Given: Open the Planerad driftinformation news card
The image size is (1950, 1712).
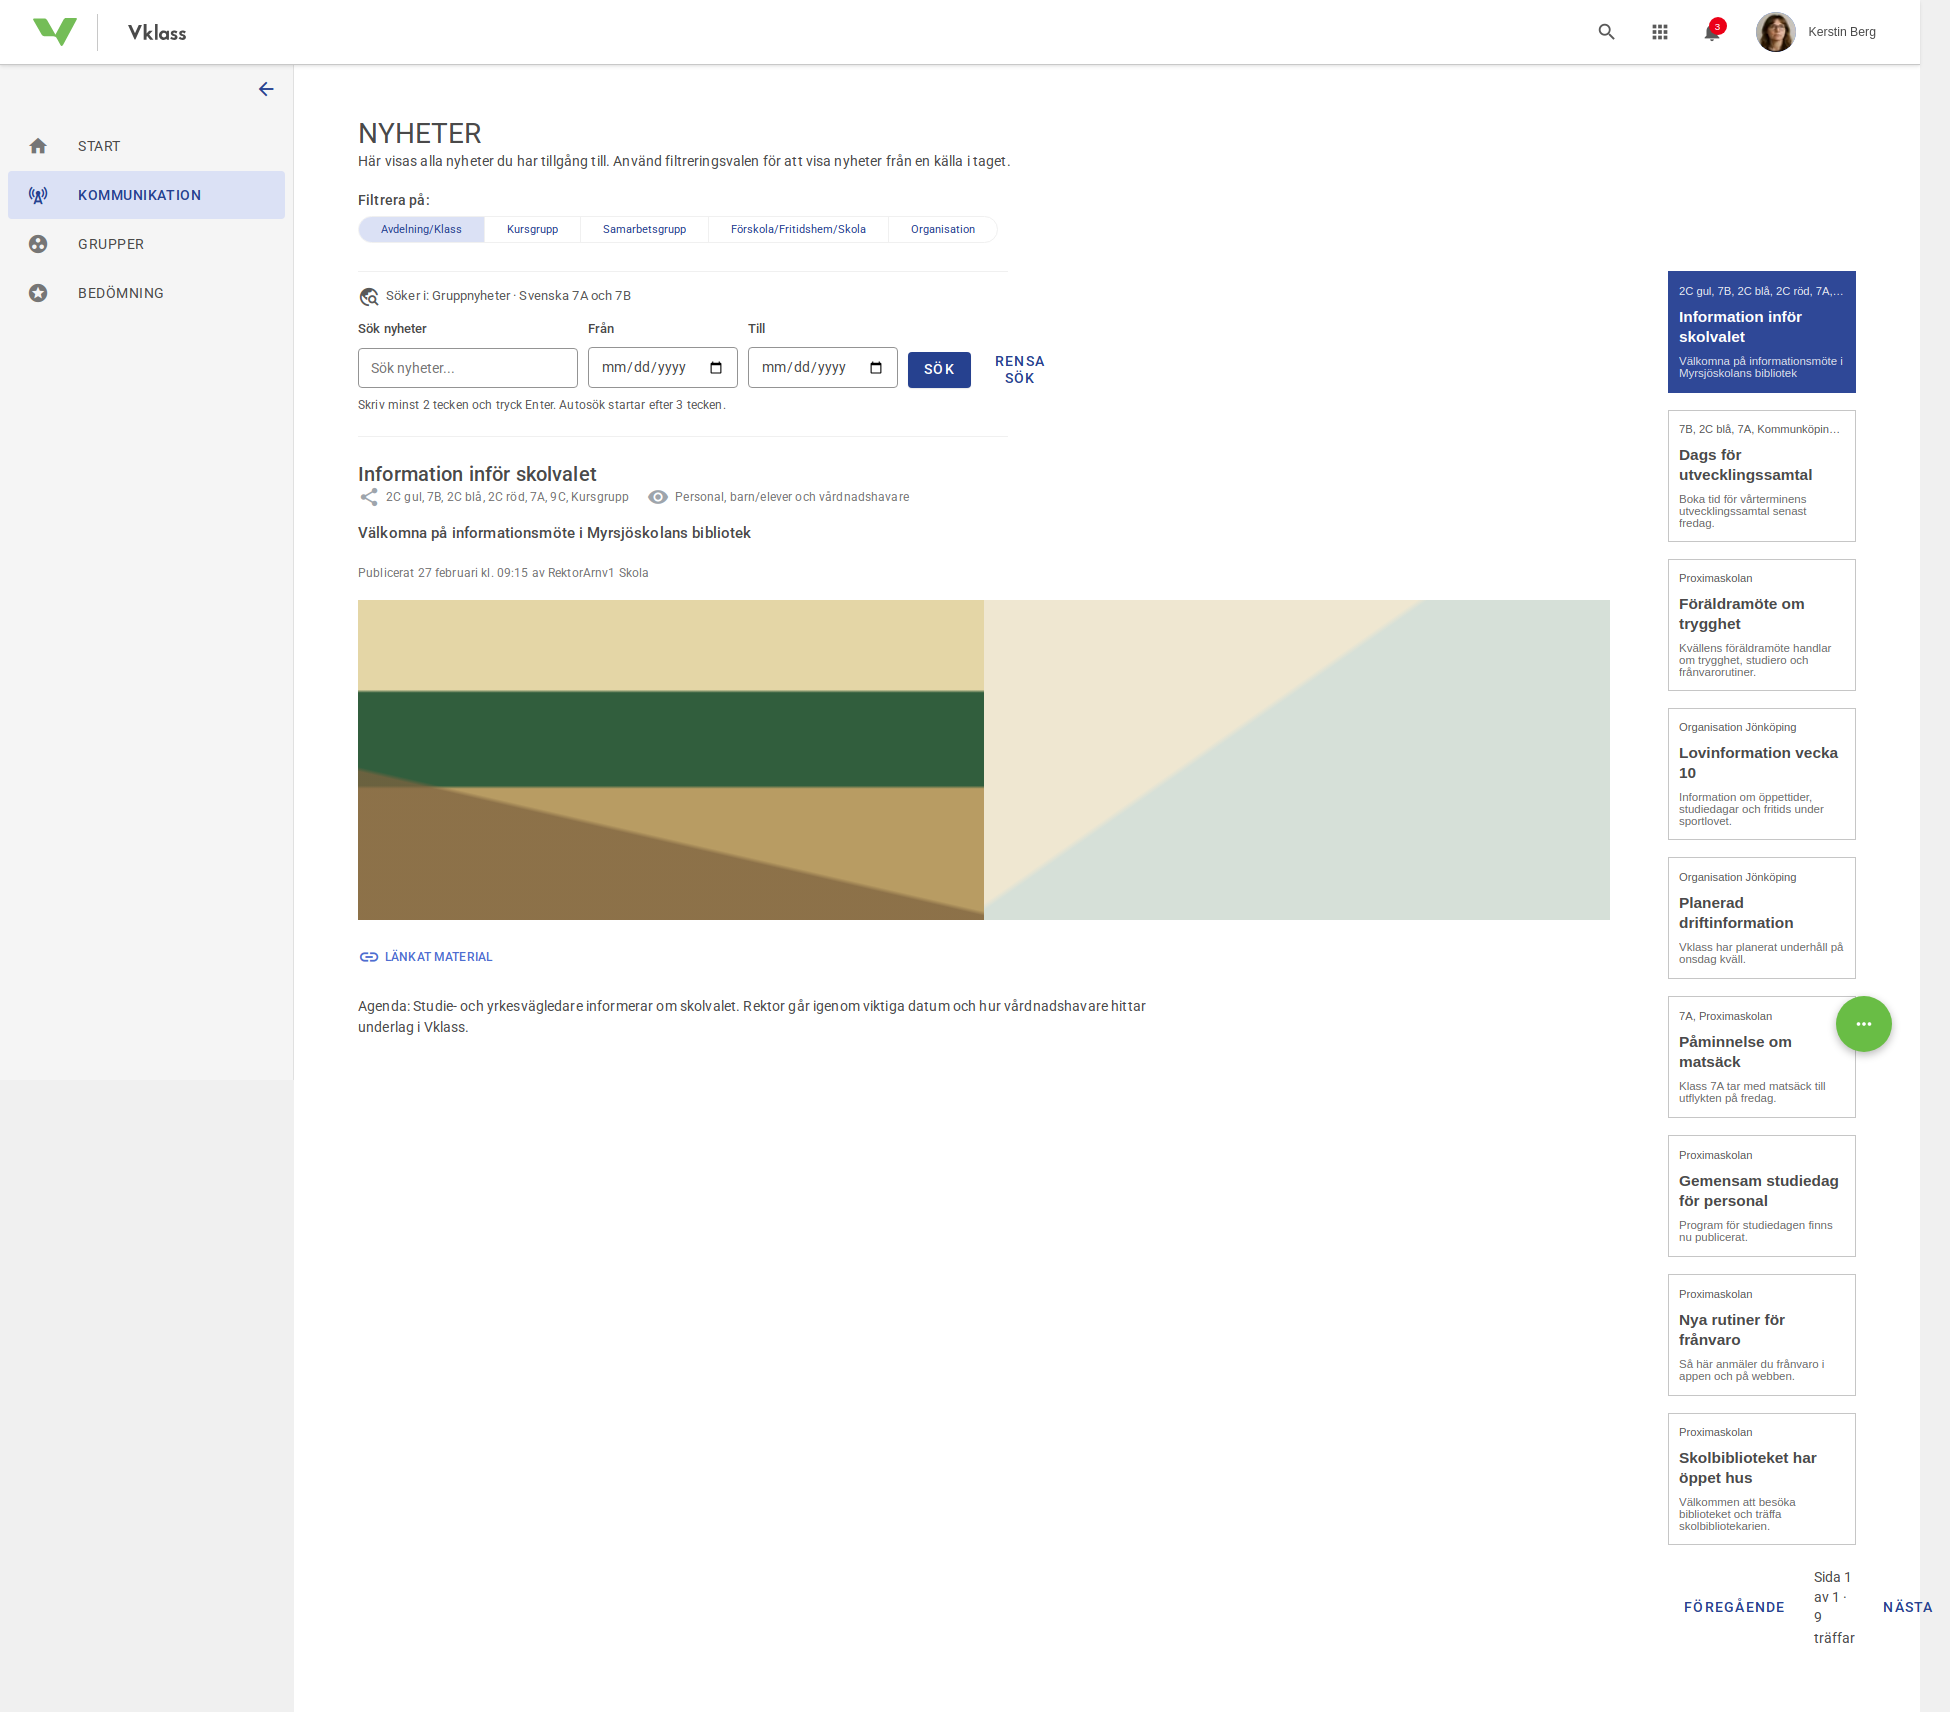Looking at the screenshot, I should 1762,918.
